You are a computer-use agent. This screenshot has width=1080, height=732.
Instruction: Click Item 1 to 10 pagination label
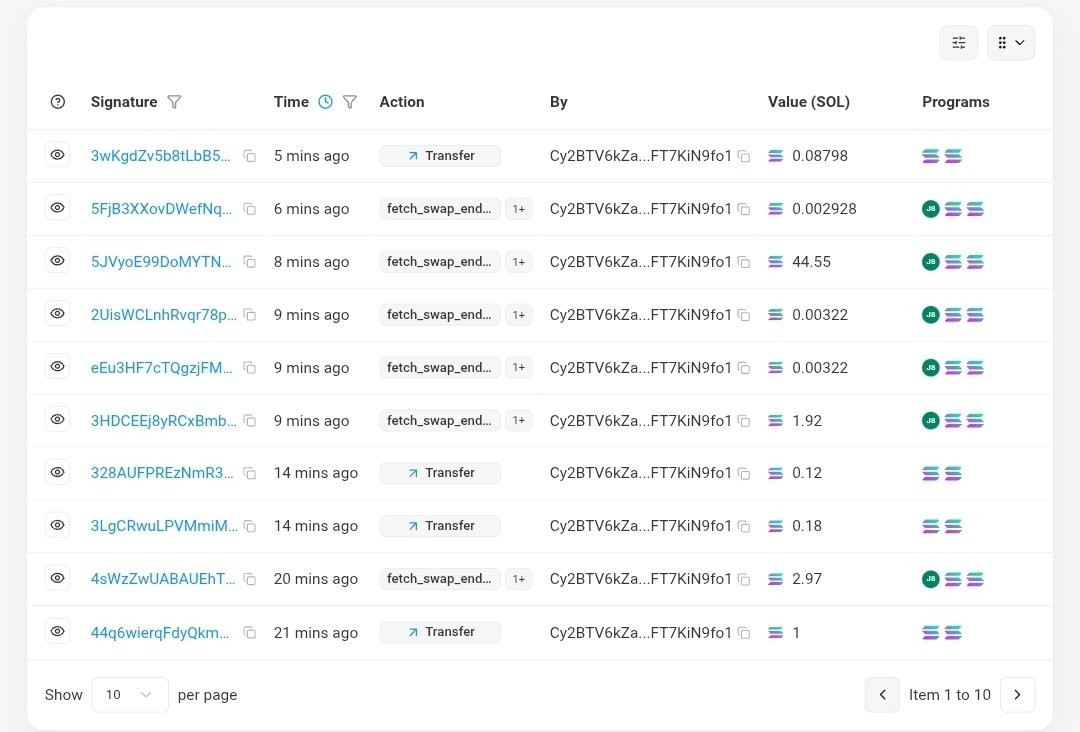(950, 695)
